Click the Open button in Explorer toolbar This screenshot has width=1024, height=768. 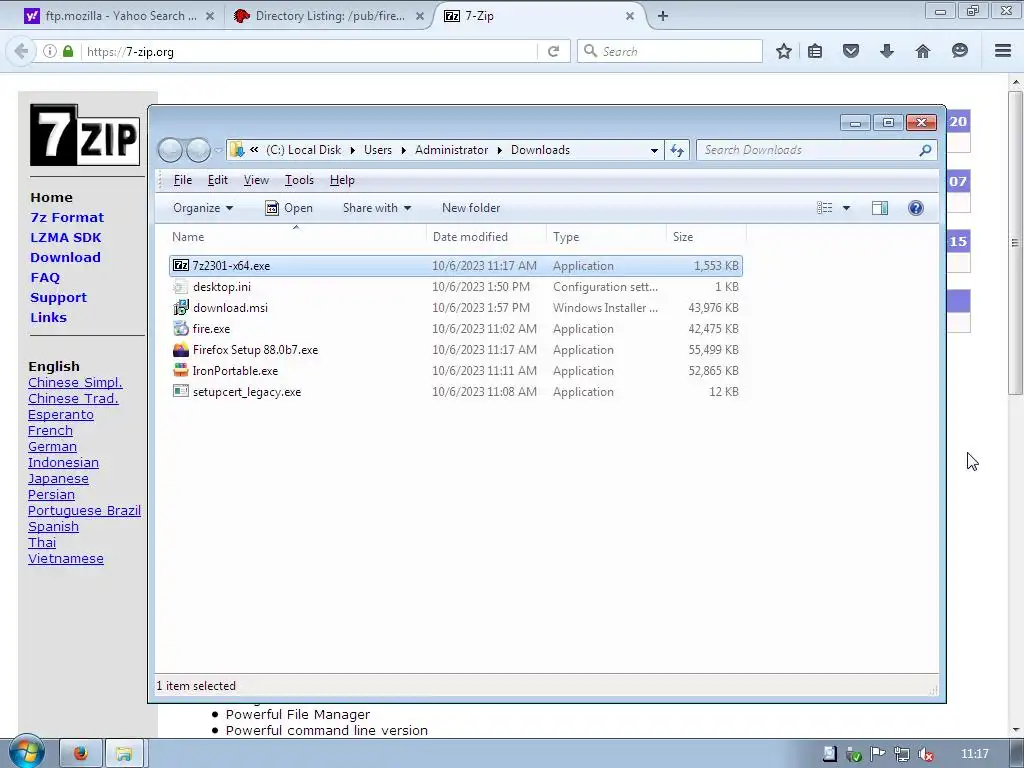pos(289,208)
